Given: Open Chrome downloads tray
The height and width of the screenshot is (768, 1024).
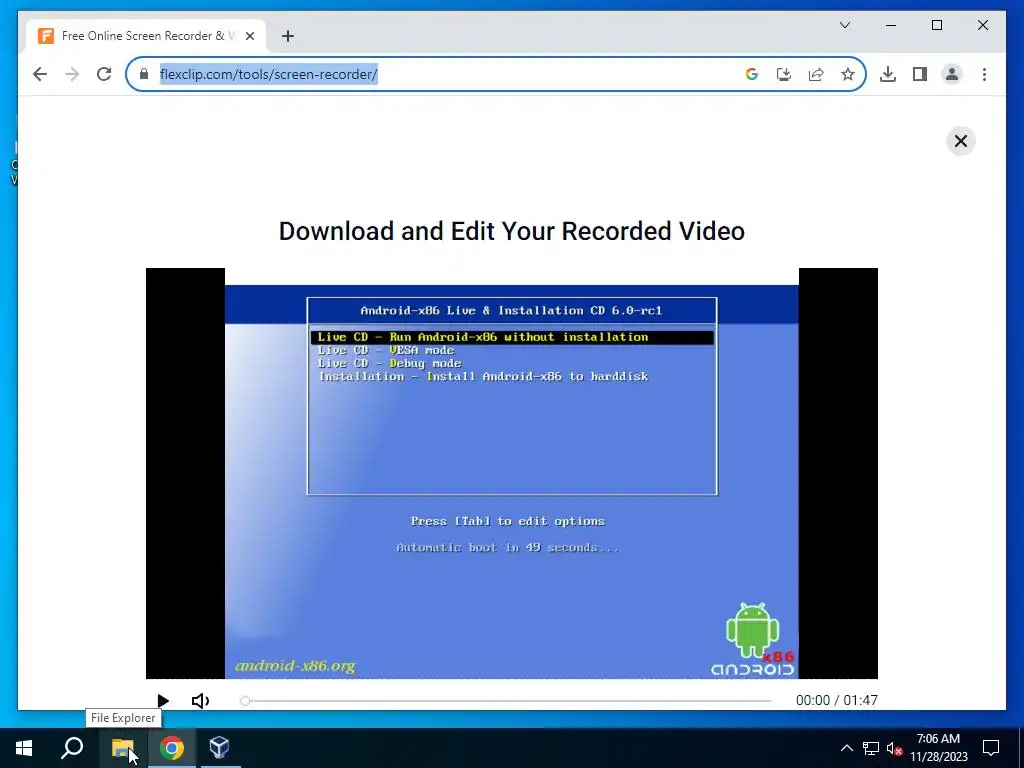Looking at the screenshot, I should [888, 74].
